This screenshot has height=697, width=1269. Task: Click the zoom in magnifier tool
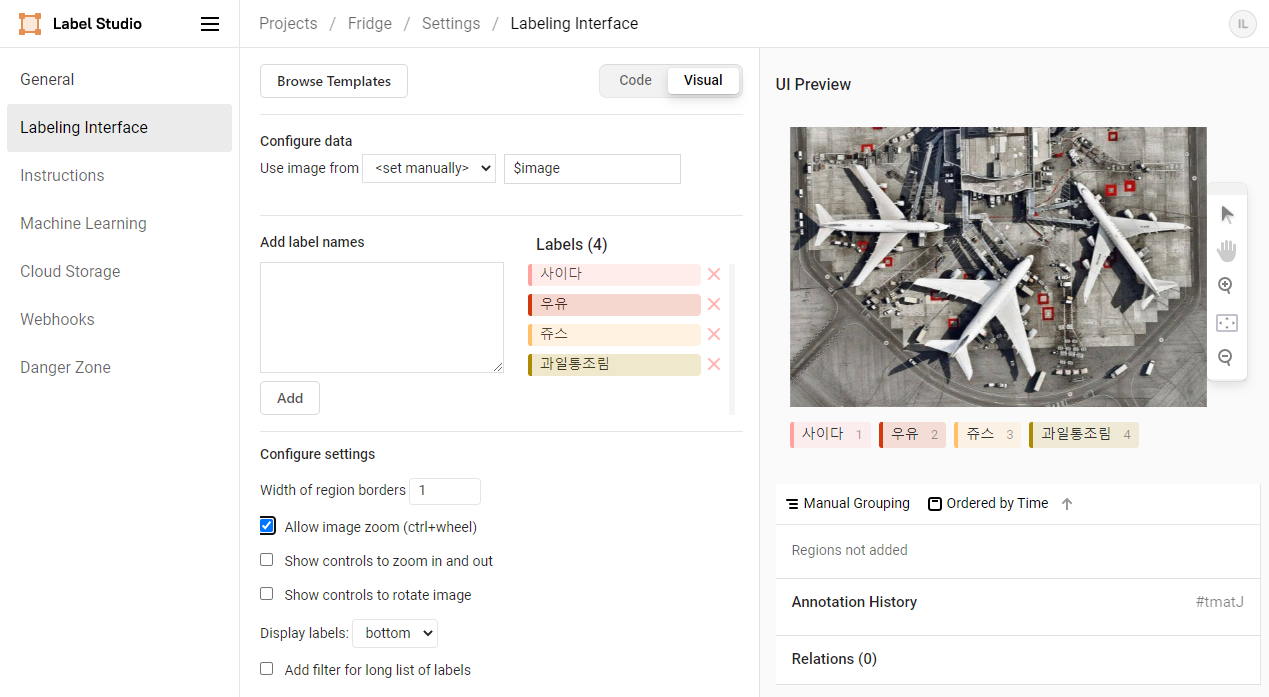pos(1226,286)
